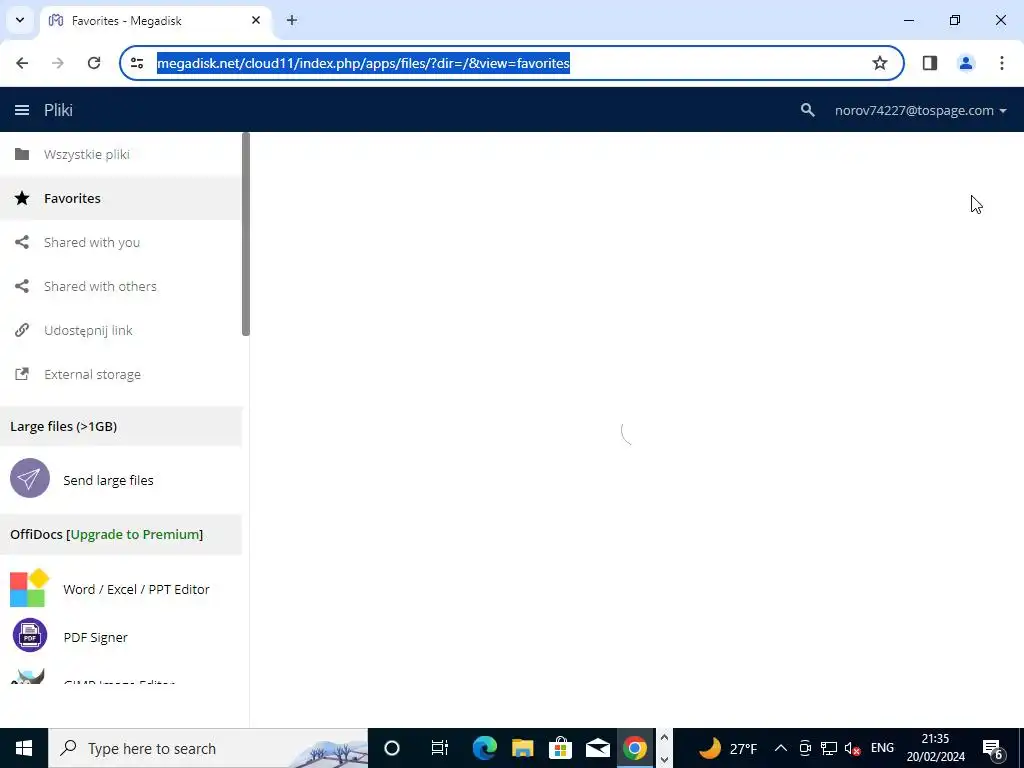The image size is (1024, 768).
Task: Click the muted volume tray icon
Action: click(x=852, y=748)
